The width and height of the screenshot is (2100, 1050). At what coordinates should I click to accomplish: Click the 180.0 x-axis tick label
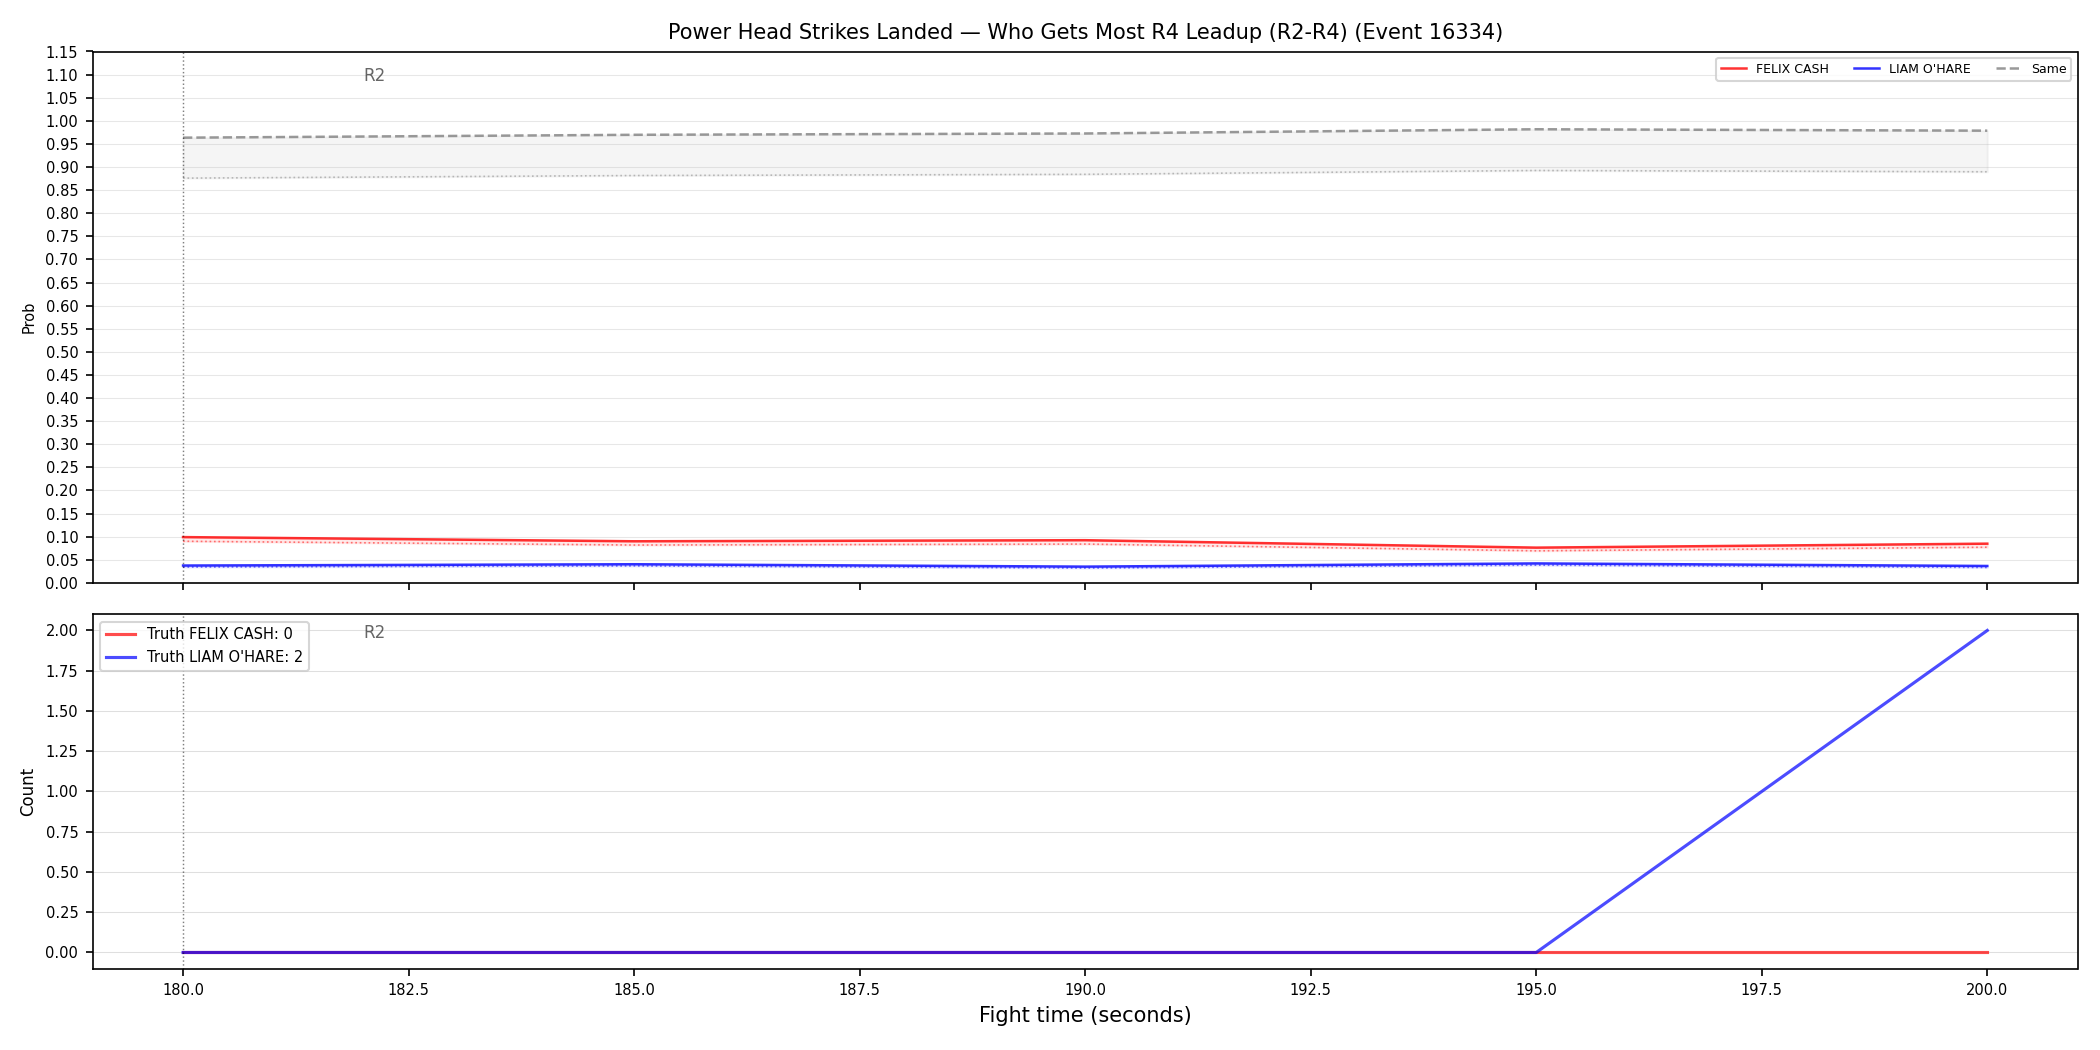(x=183, y=990)
